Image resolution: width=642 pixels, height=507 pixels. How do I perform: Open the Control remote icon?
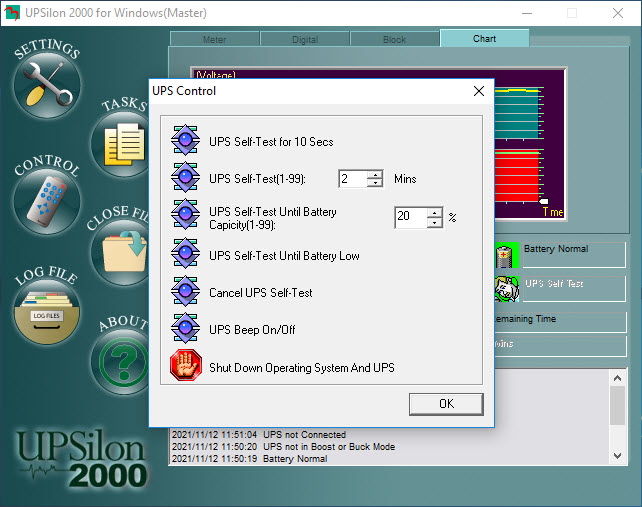tap(47, 202)
